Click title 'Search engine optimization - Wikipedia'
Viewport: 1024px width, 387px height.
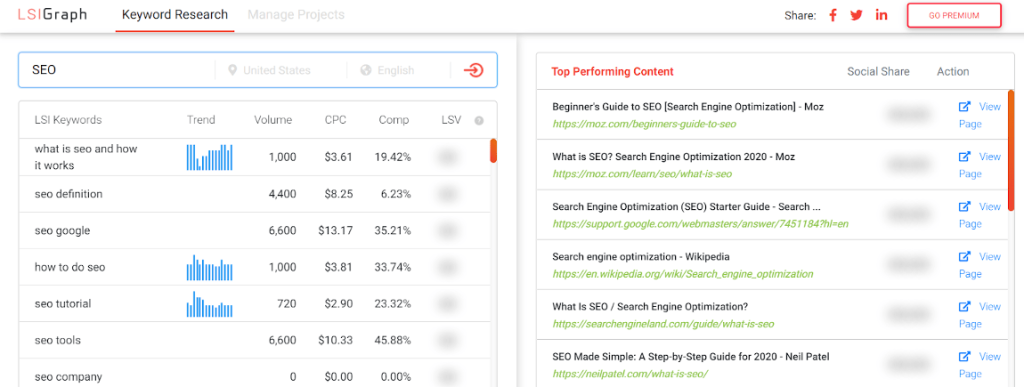point(641,256)
